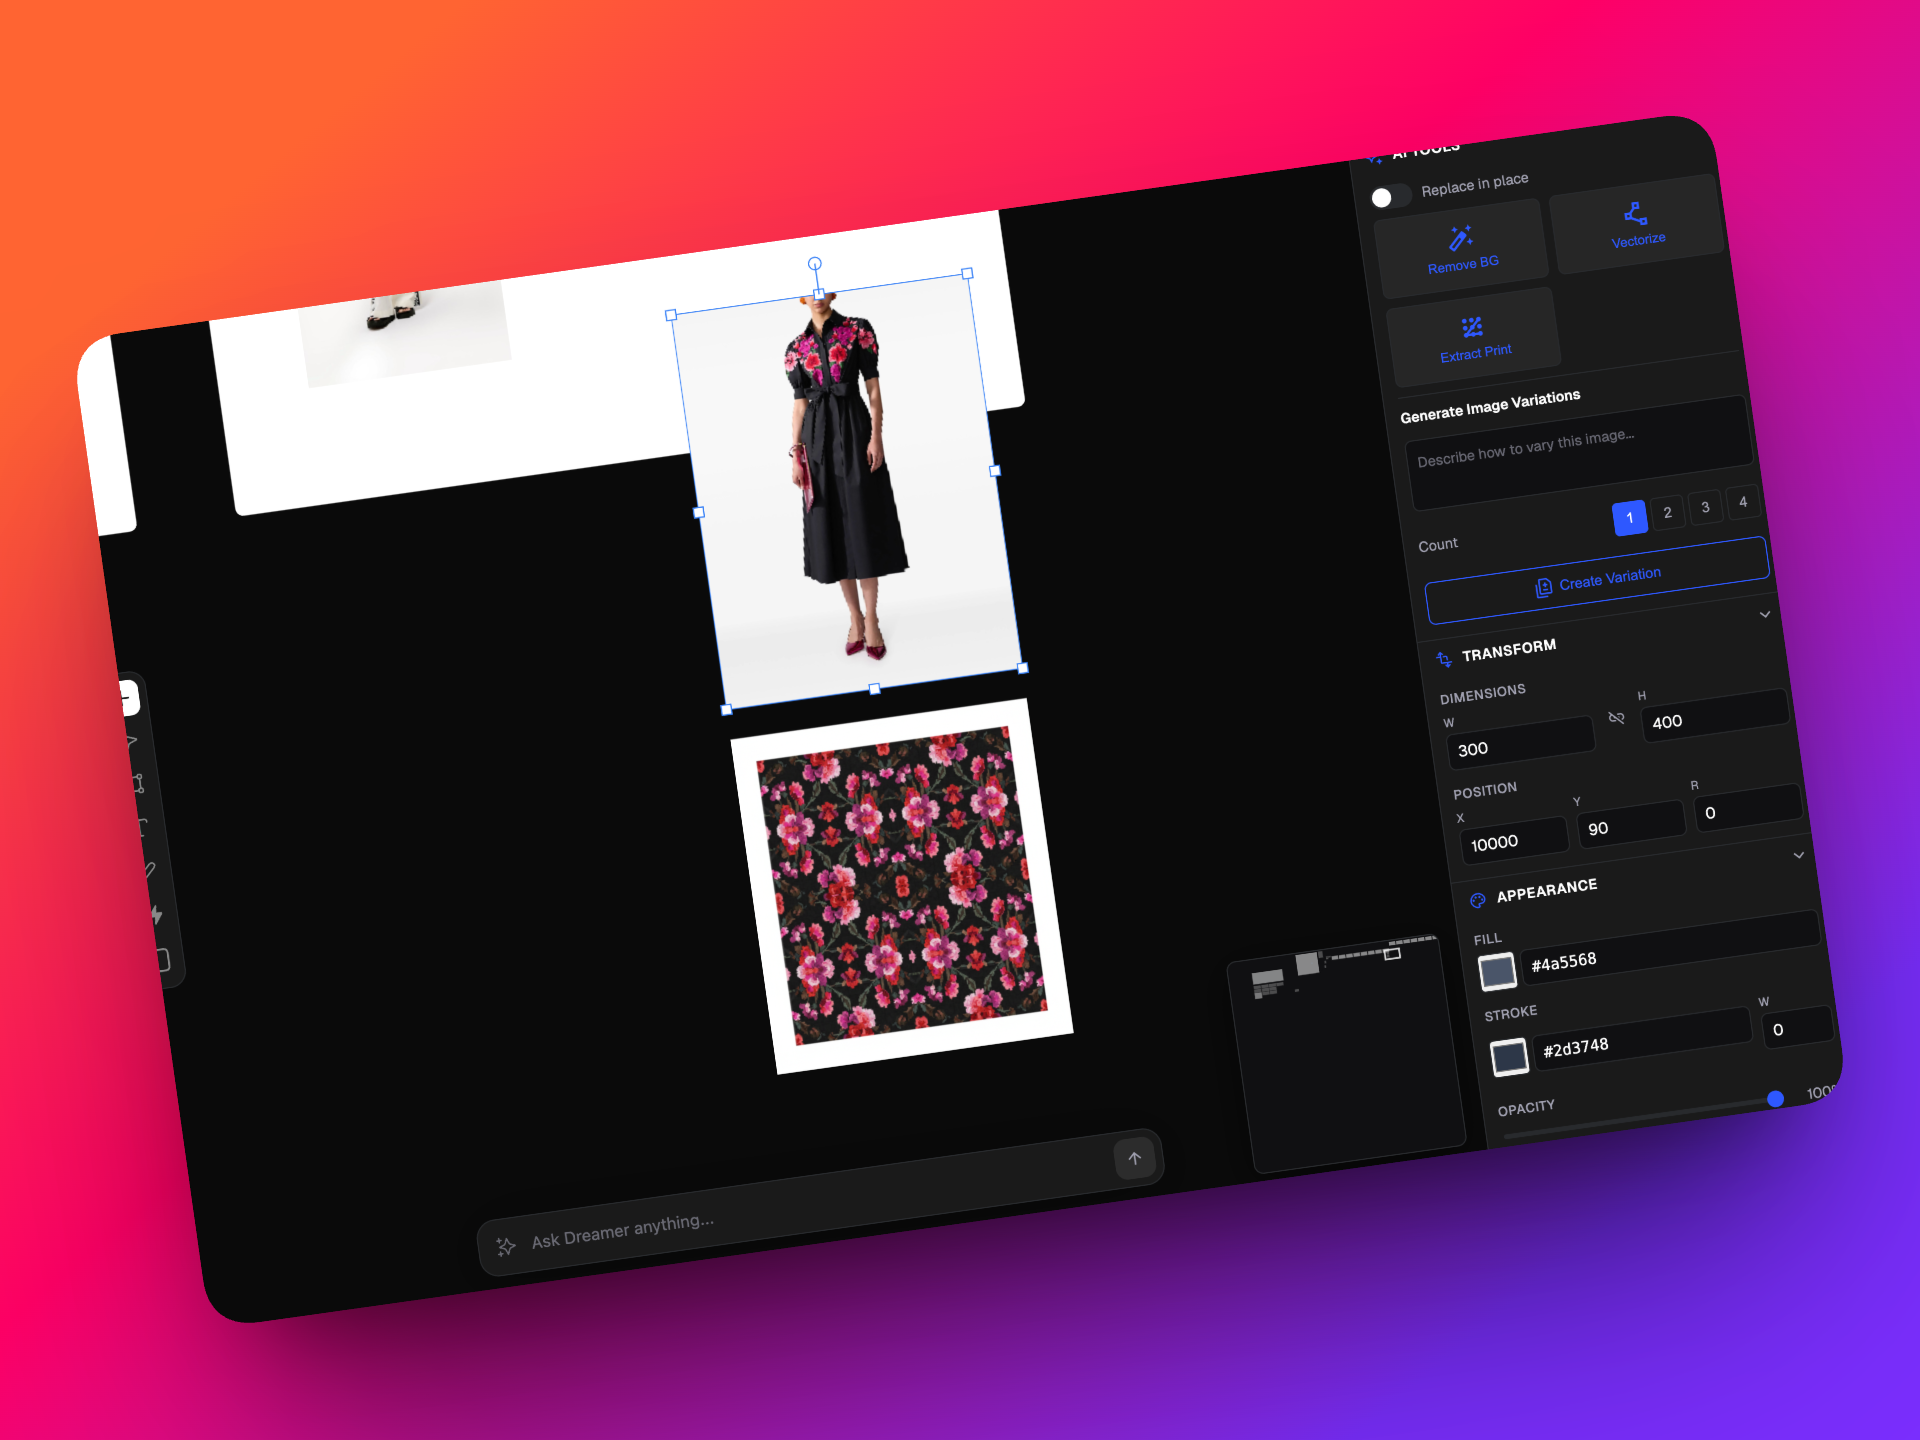Click the Remove BG magic wand icon
The width and height of the screenshot is (1920, 1440).
pyautogui.click(x=1460, y=238)
